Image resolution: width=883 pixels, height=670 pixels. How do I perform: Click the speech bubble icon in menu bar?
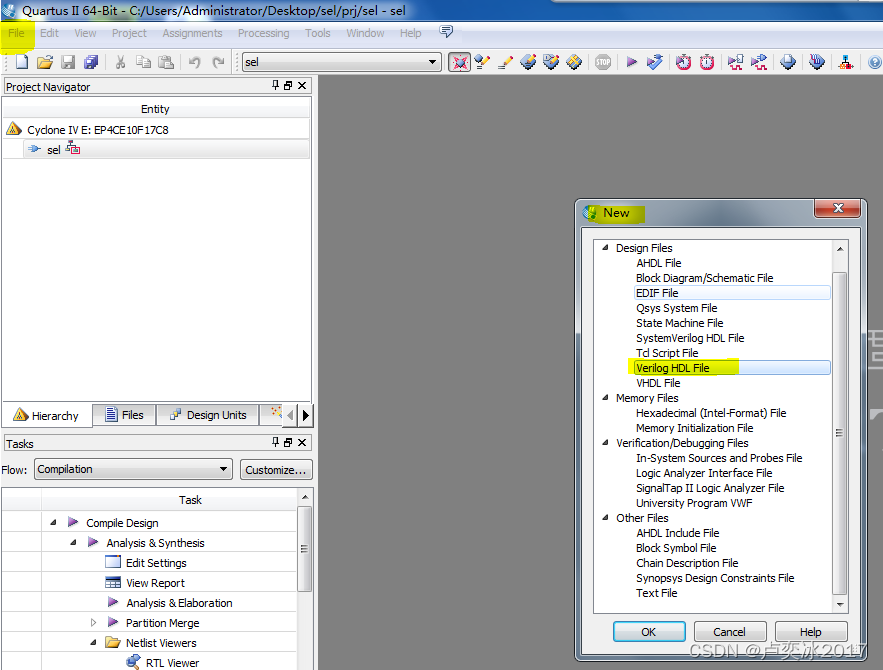(x=446, y=32)
